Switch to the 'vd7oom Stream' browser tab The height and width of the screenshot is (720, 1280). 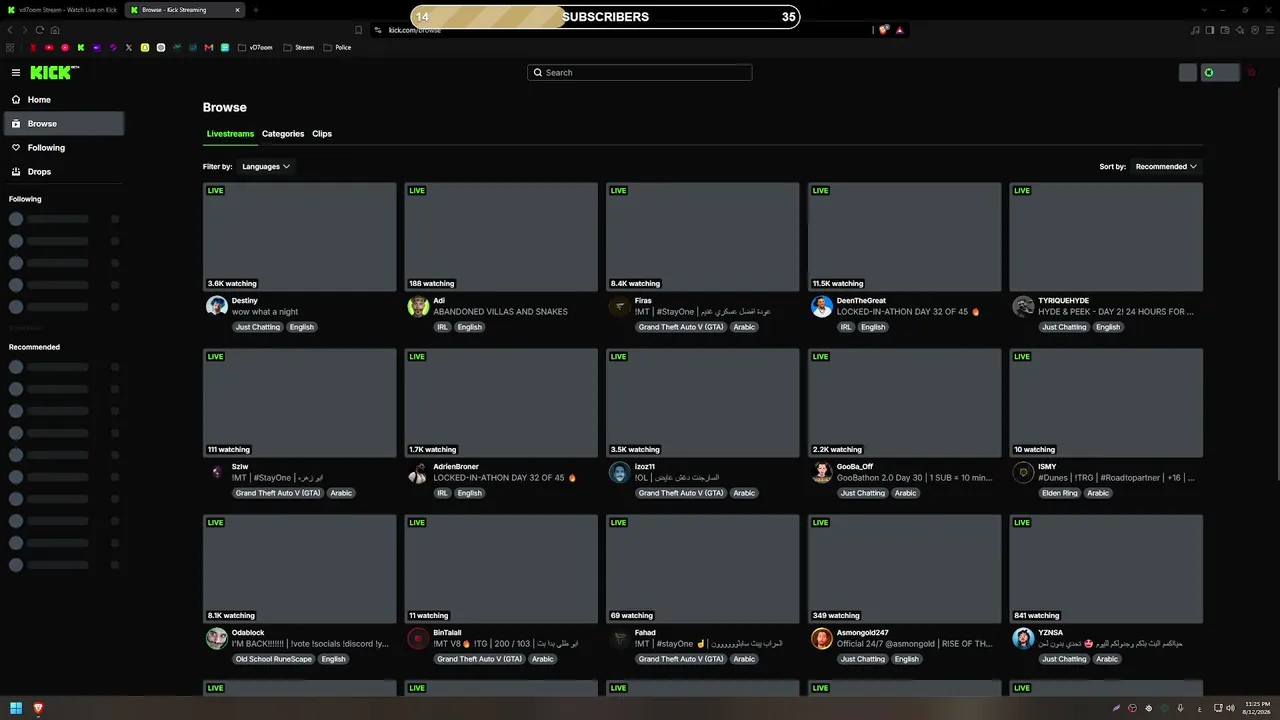(x=62, y=10)
